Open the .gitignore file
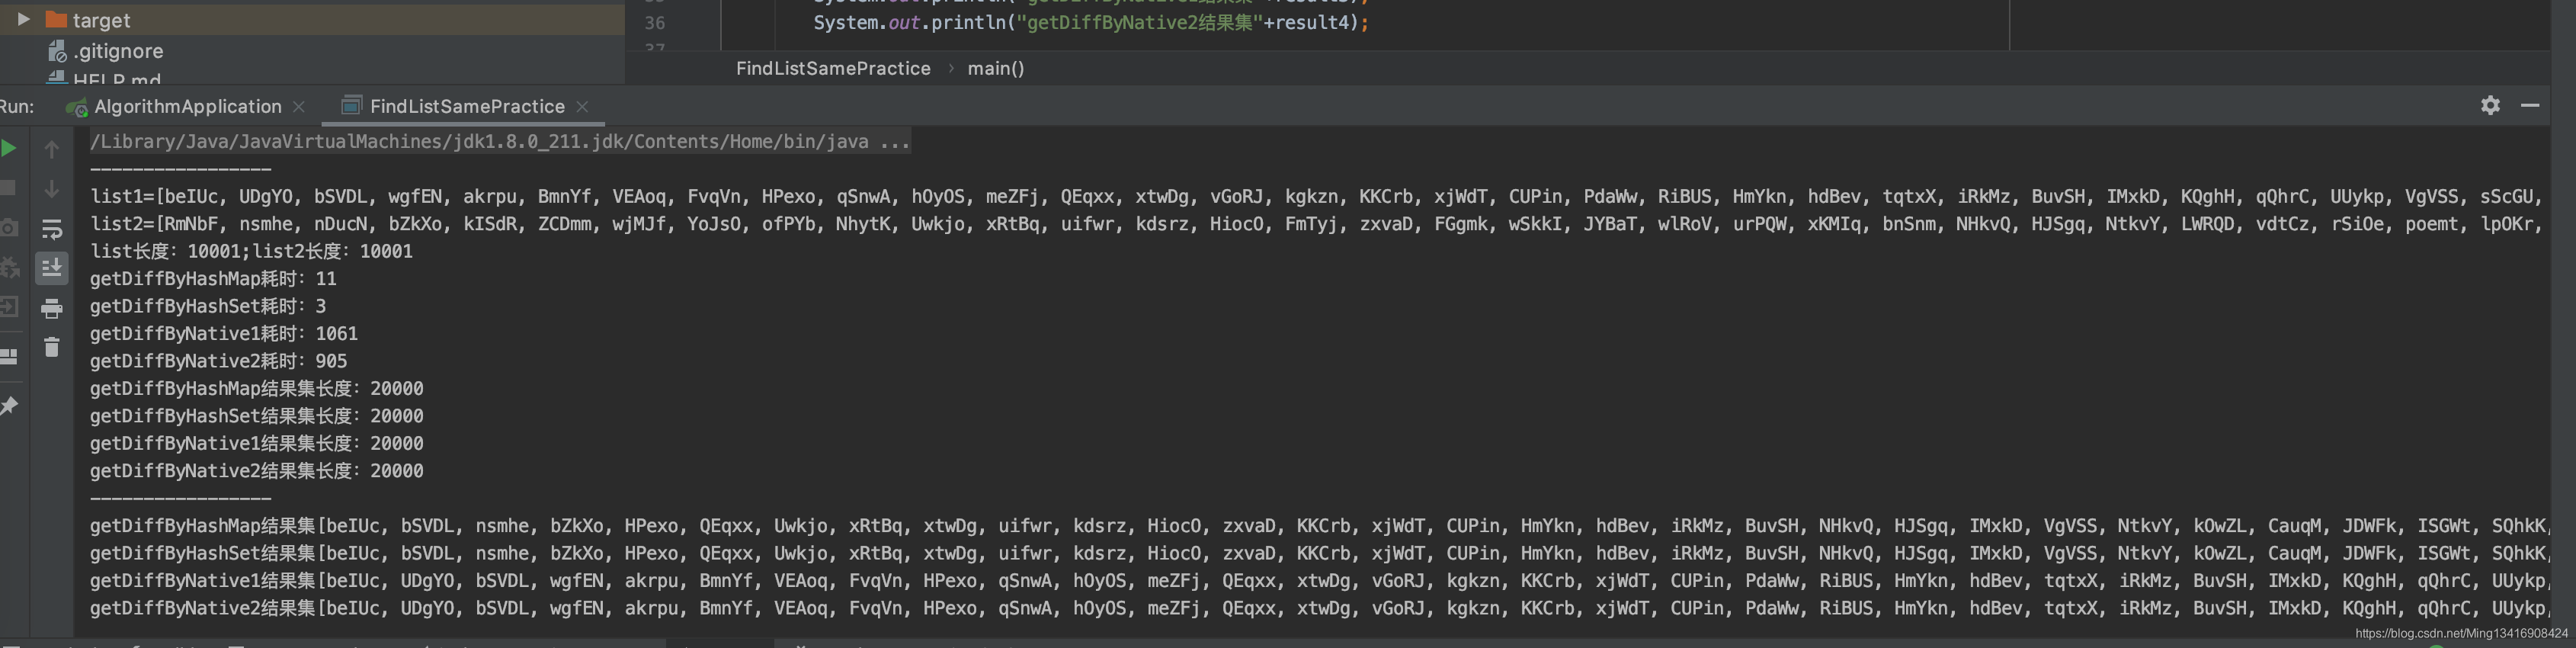Screen dimensions: 2576x648 (x=118, y=51)
